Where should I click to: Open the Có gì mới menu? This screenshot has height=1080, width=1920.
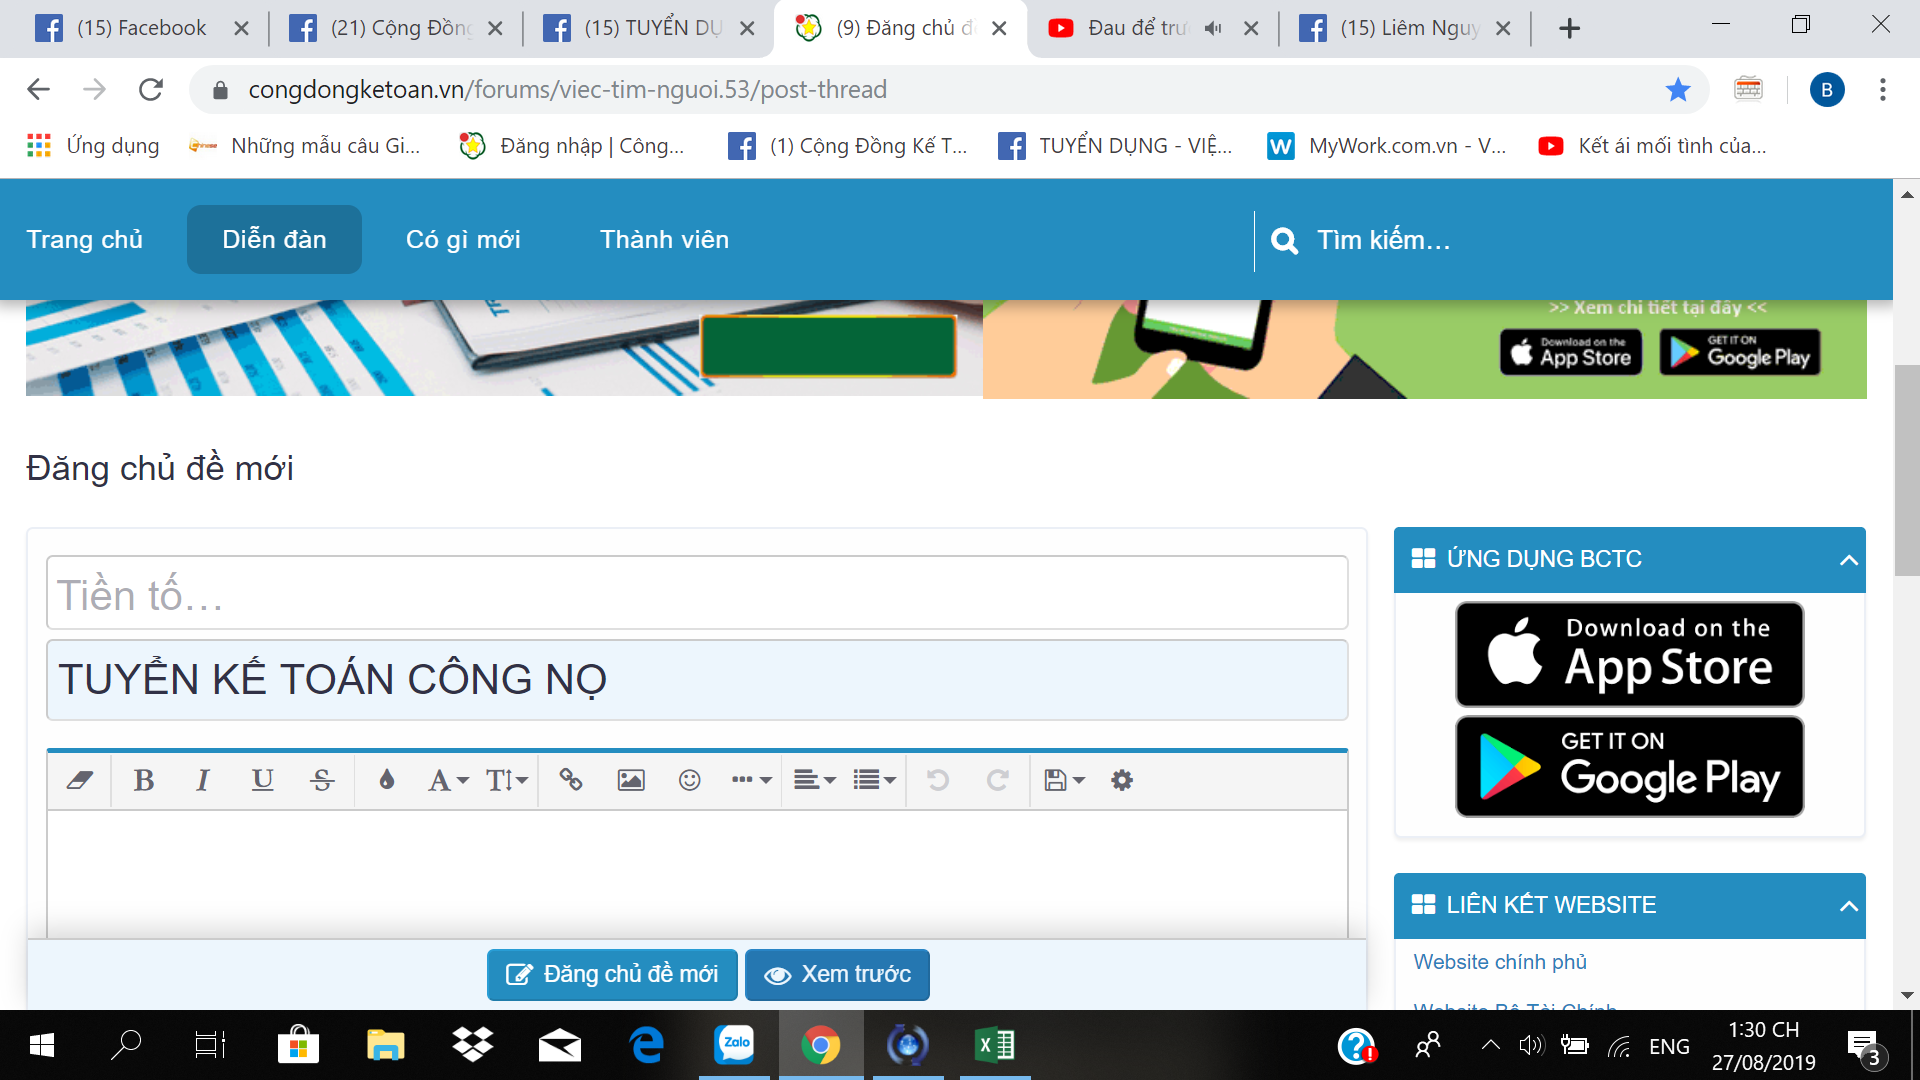463,240
